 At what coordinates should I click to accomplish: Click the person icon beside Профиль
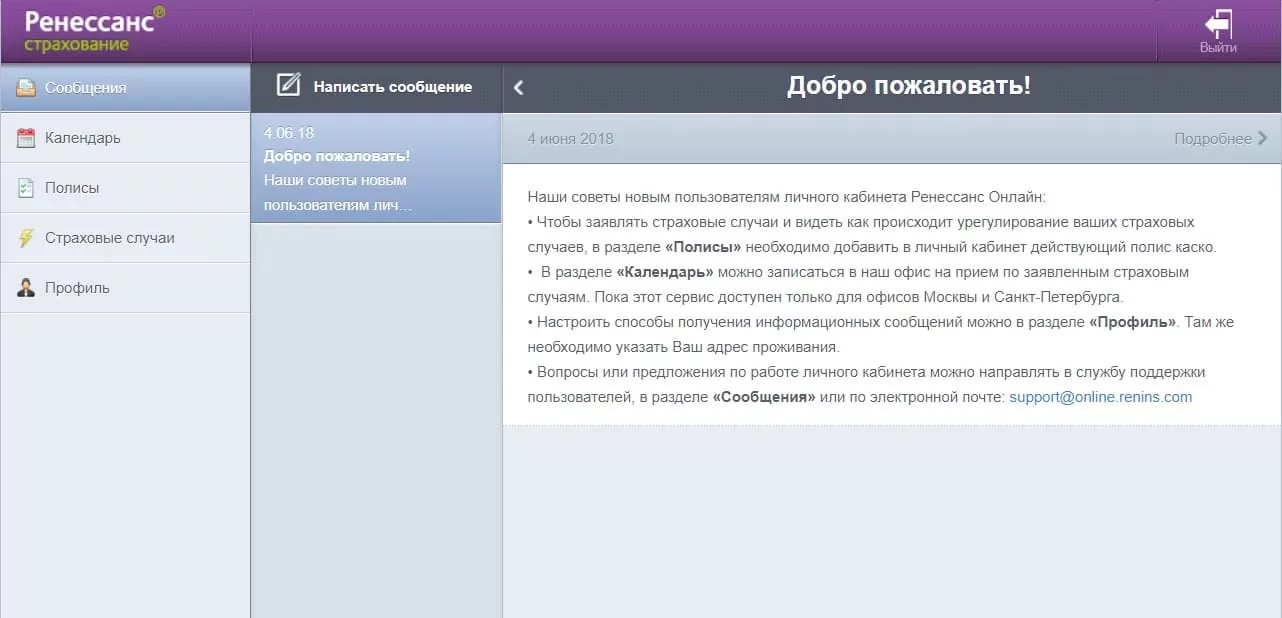point(26,288)
